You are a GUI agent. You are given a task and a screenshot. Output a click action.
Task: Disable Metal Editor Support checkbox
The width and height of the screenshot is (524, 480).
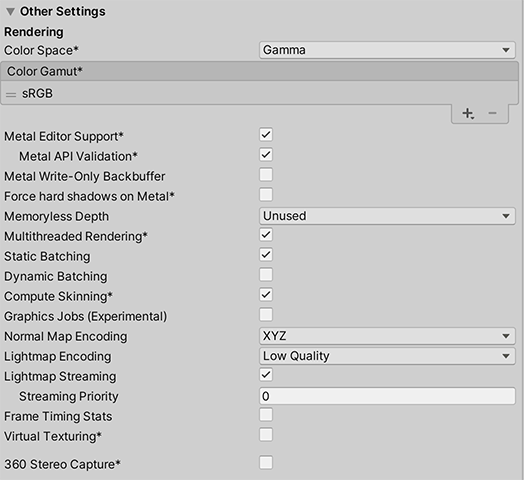[266, 135]
